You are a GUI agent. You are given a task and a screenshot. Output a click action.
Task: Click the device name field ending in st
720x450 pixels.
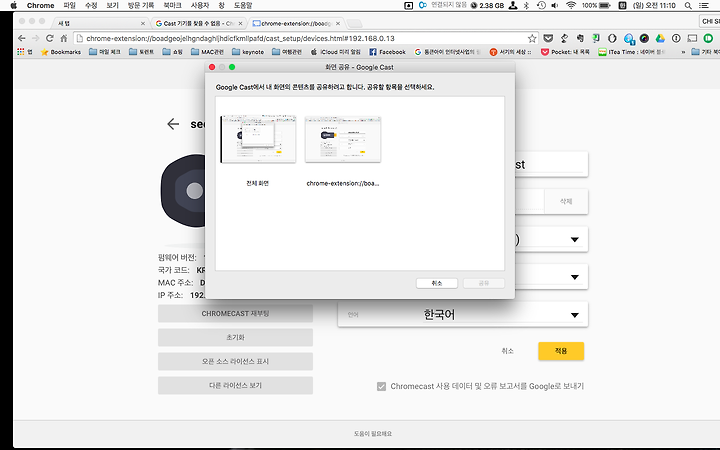(551, 164)
